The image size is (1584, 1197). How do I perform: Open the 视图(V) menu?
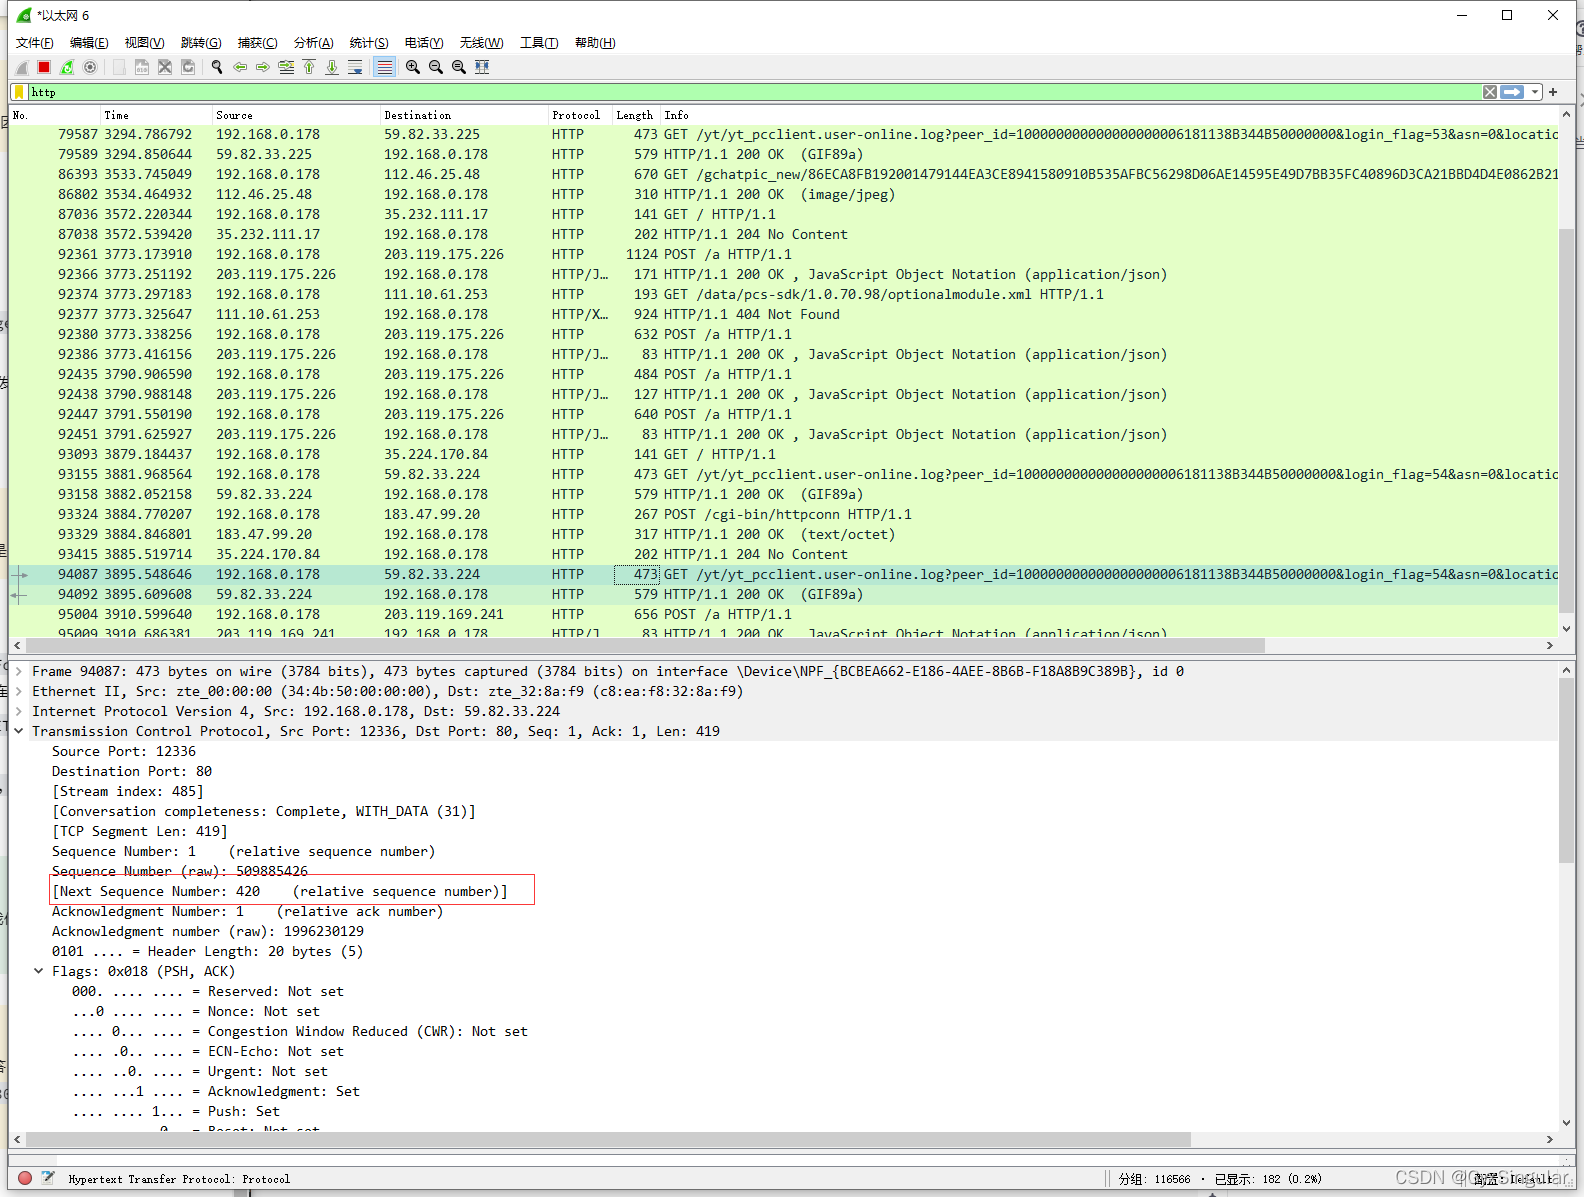[144, 43]
